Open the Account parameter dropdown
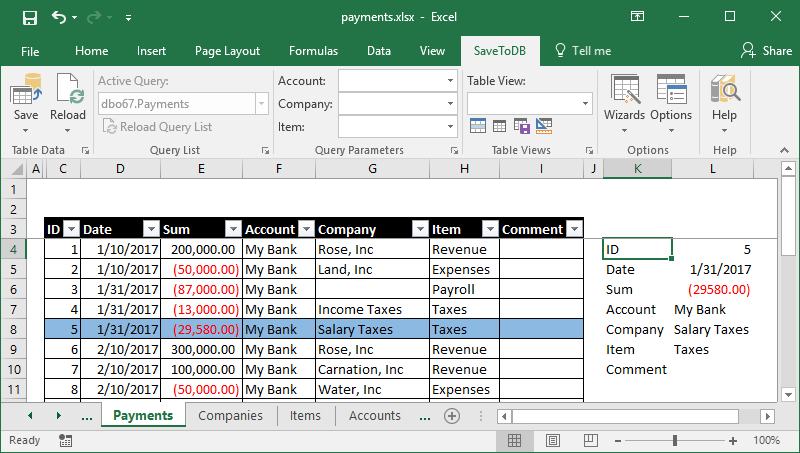 (x=450, y=81)
